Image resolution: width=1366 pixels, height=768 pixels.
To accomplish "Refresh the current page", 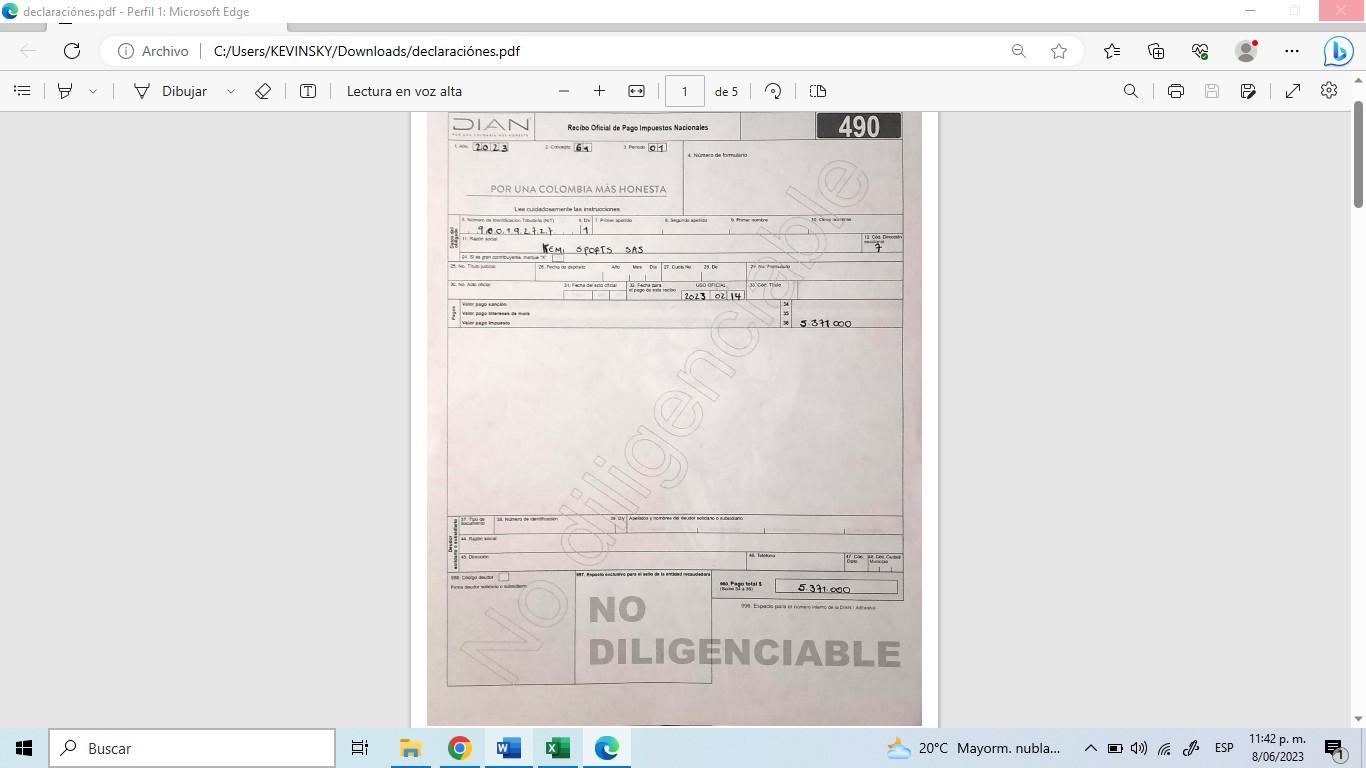I will (72, 51).
